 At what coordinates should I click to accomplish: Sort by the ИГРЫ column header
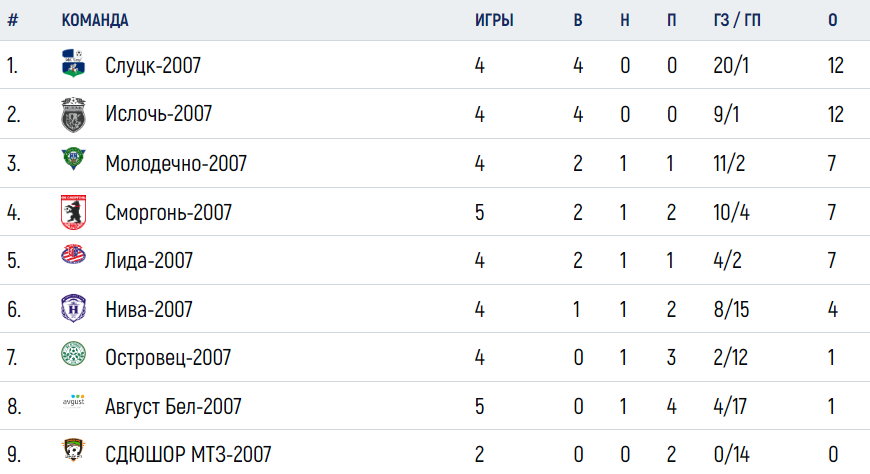pos(494,21)
